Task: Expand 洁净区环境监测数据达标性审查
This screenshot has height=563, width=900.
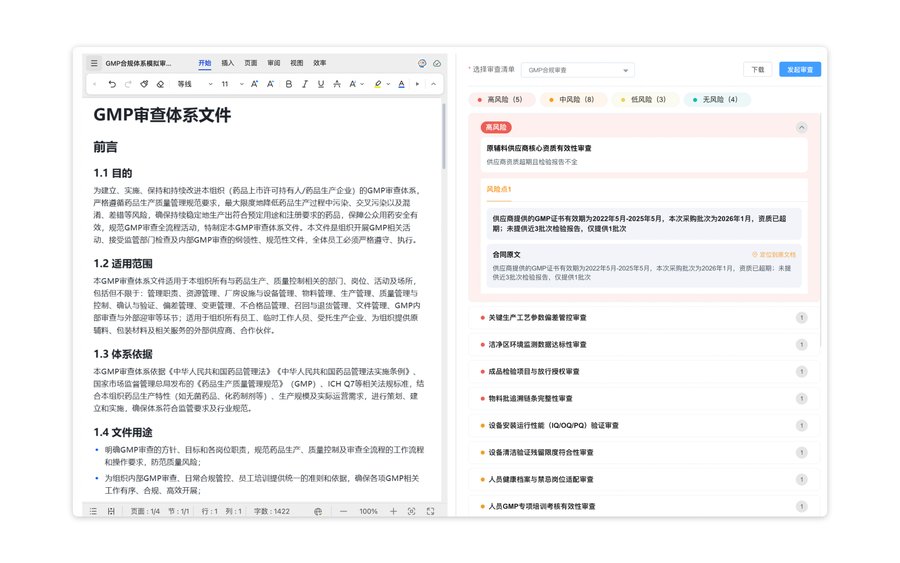Action: 643,344
